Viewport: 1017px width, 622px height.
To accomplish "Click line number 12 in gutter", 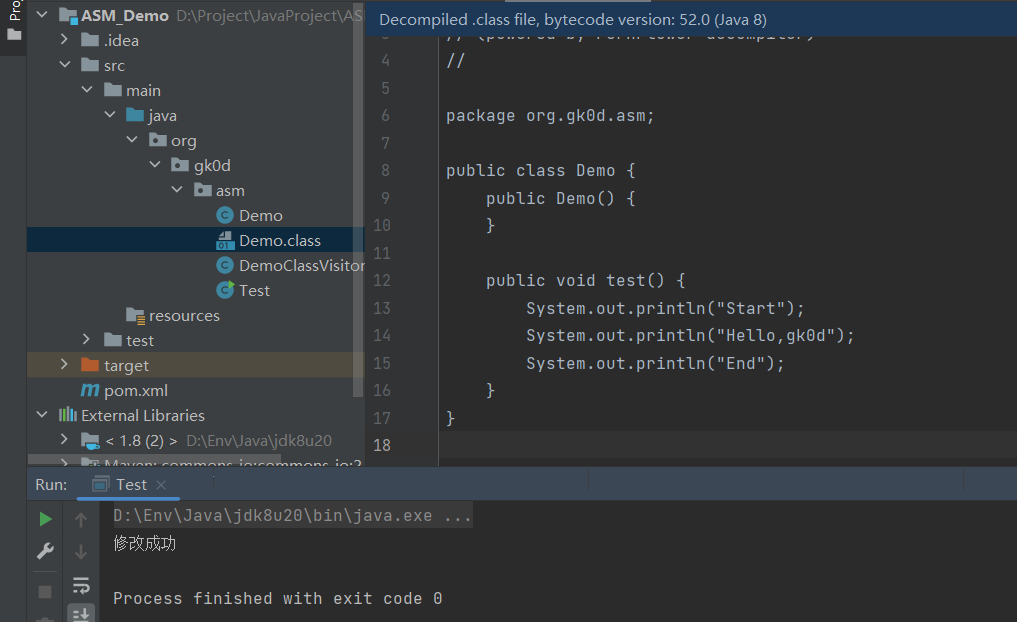I will click(x=382, y=280).
